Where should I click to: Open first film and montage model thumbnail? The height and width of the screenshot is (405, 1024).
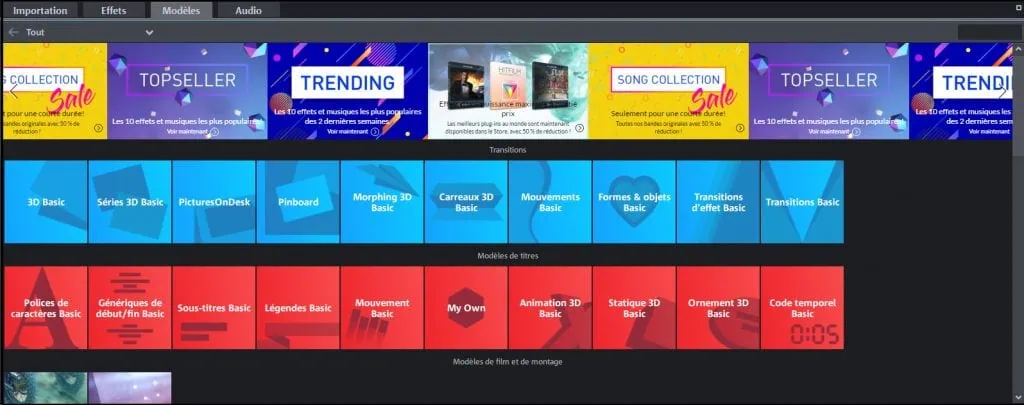point(45,388)
